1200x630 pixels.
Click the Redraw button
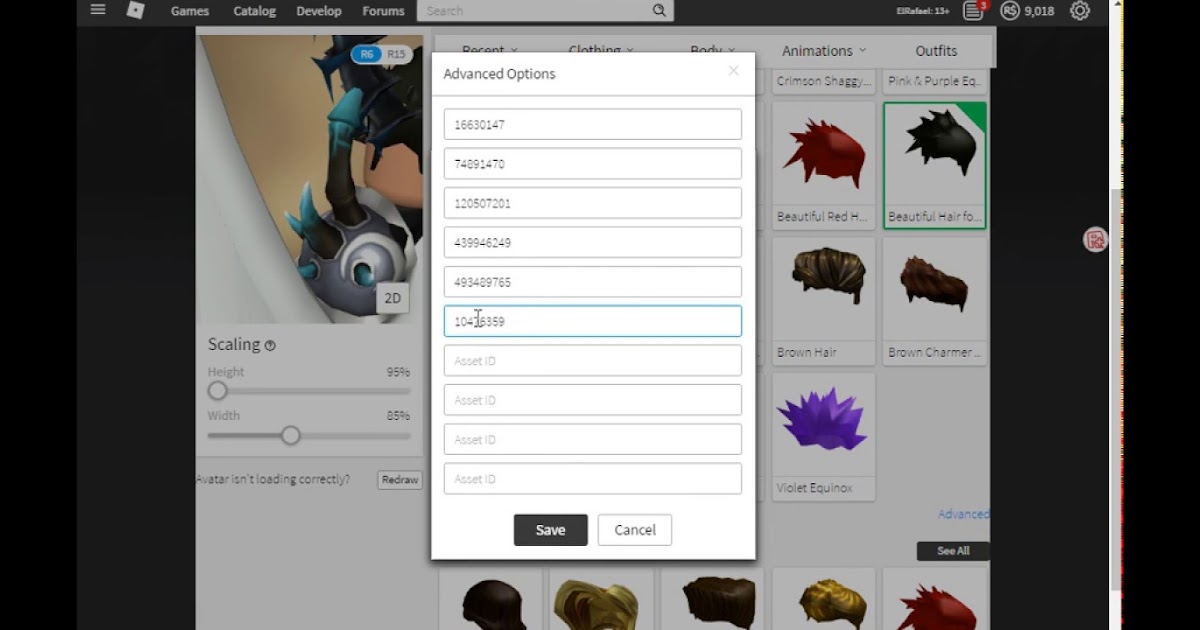point(399,480)
